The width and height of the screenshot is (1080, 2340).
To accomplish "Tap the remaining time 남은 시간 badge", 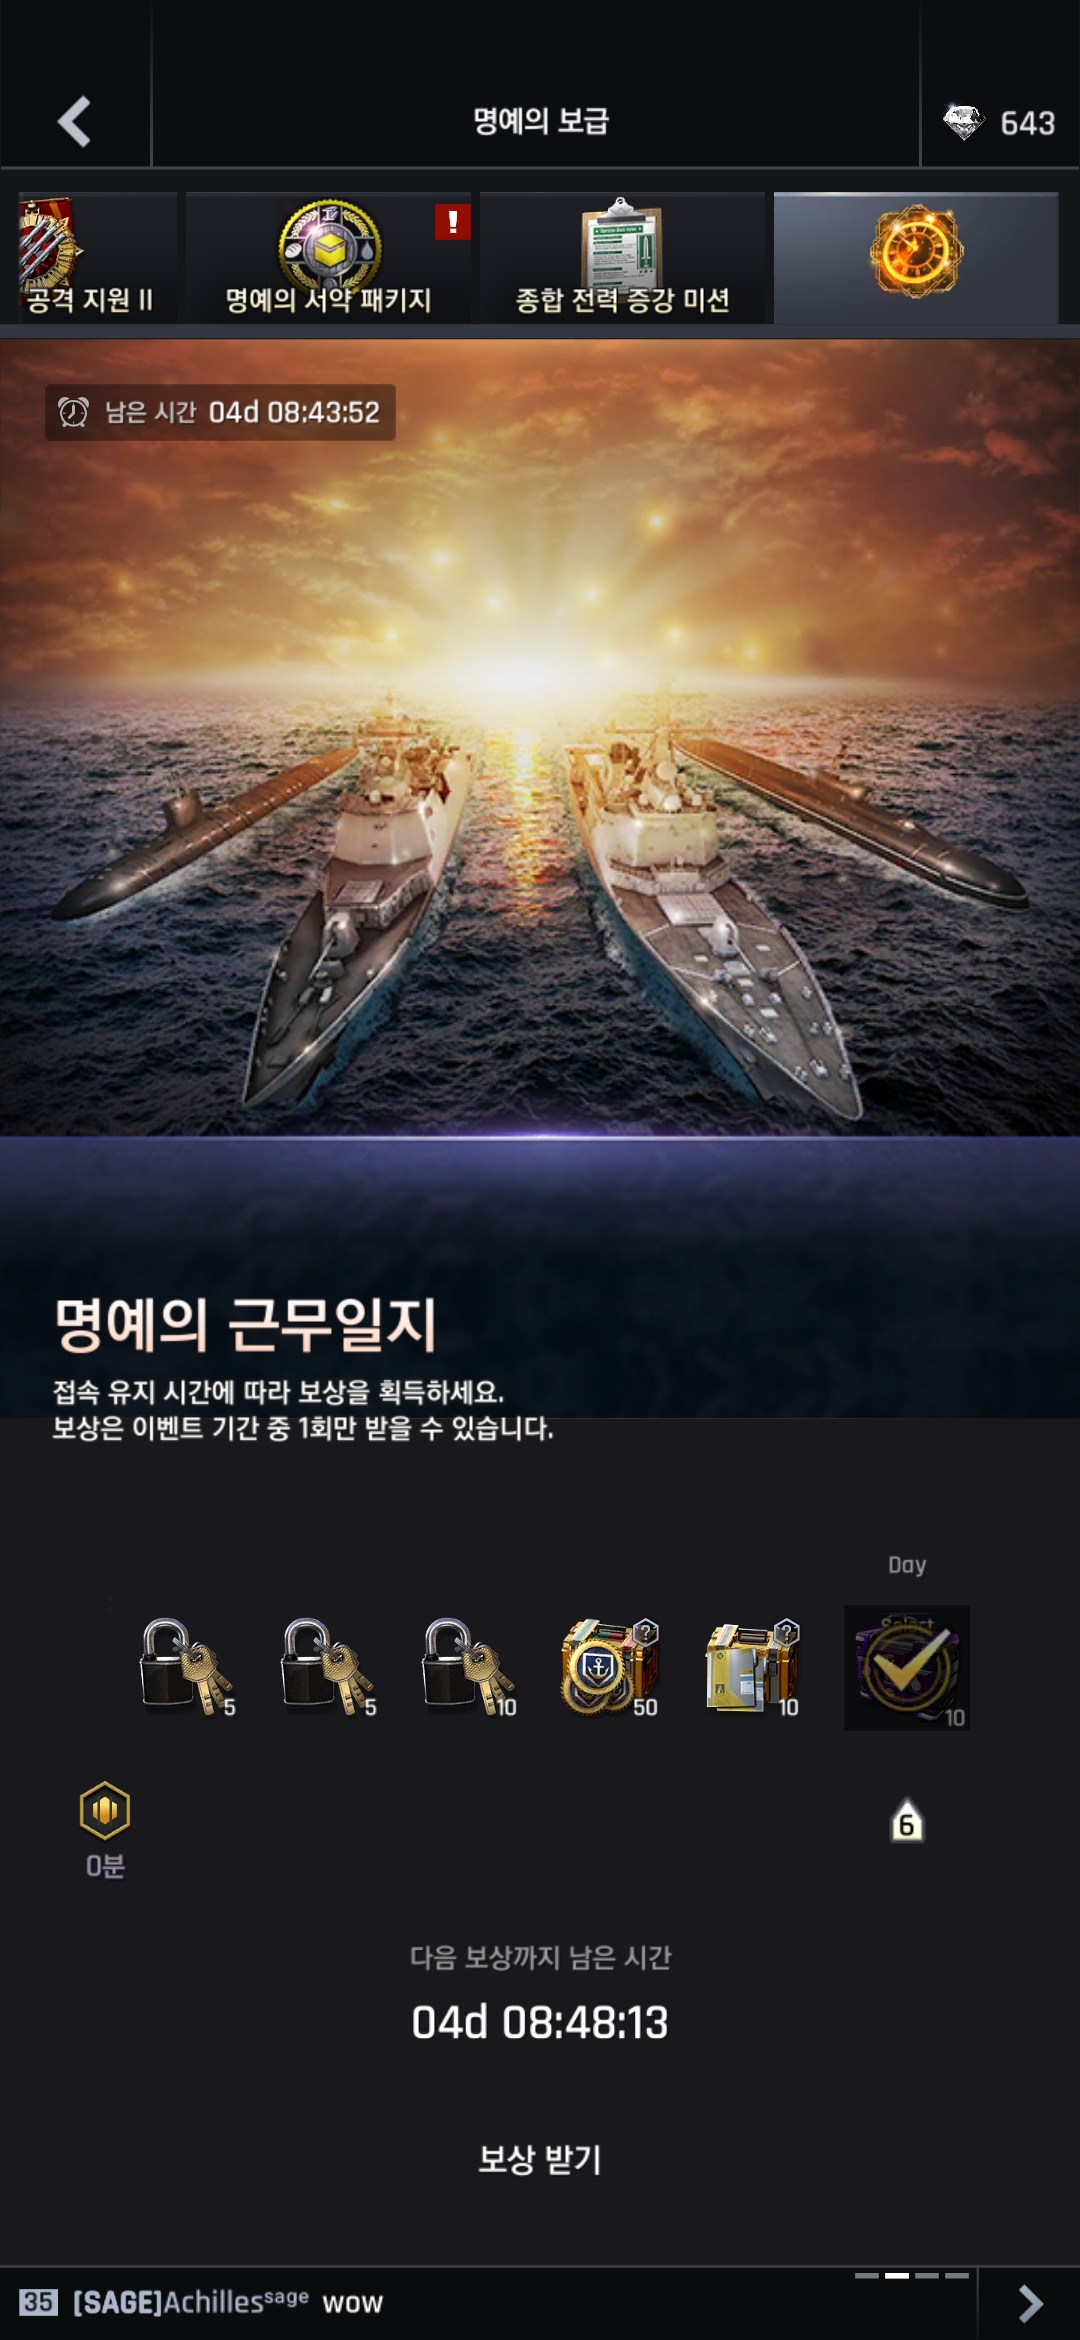I will (220, 412).
